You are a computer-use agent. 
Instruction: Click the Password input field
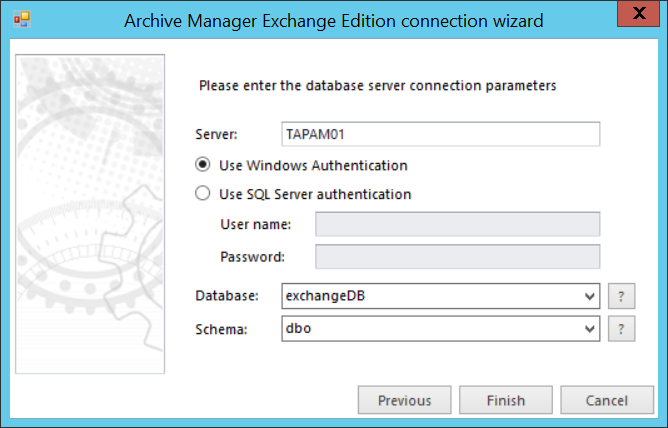[x=457, y=256]
